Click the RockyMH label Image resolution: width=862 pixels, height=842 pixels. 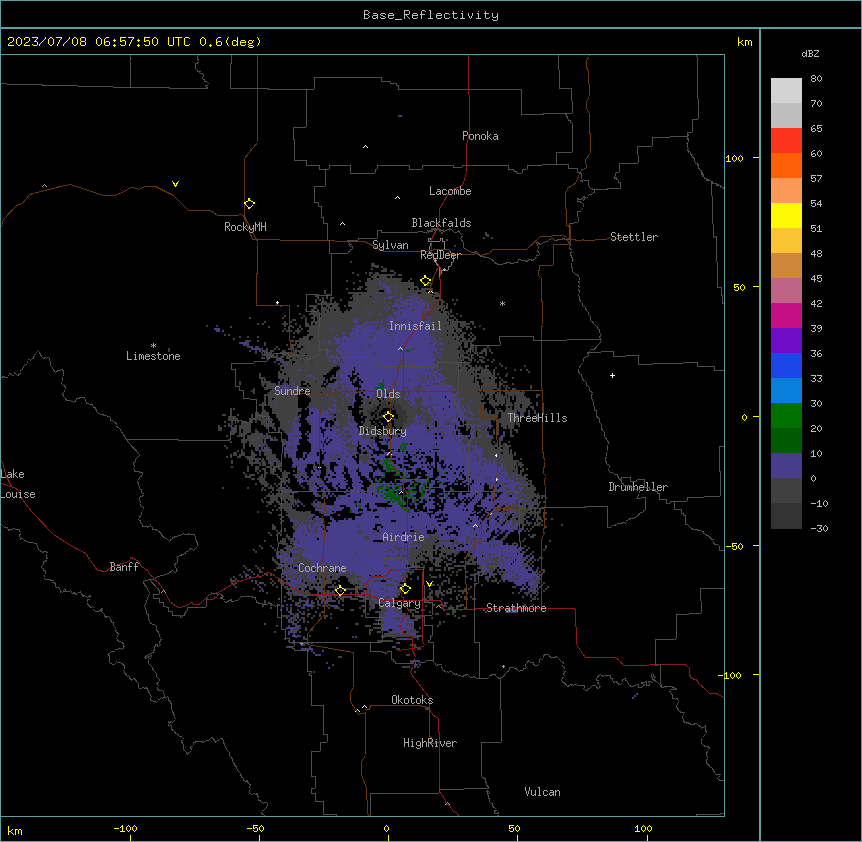point(245,227)
